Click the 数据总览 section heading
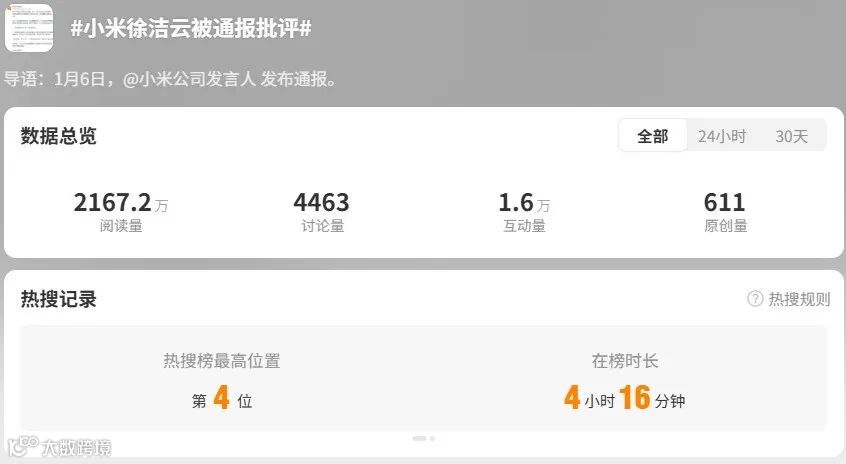The width and height of the screenshot is (846, 464). [58, 135]
